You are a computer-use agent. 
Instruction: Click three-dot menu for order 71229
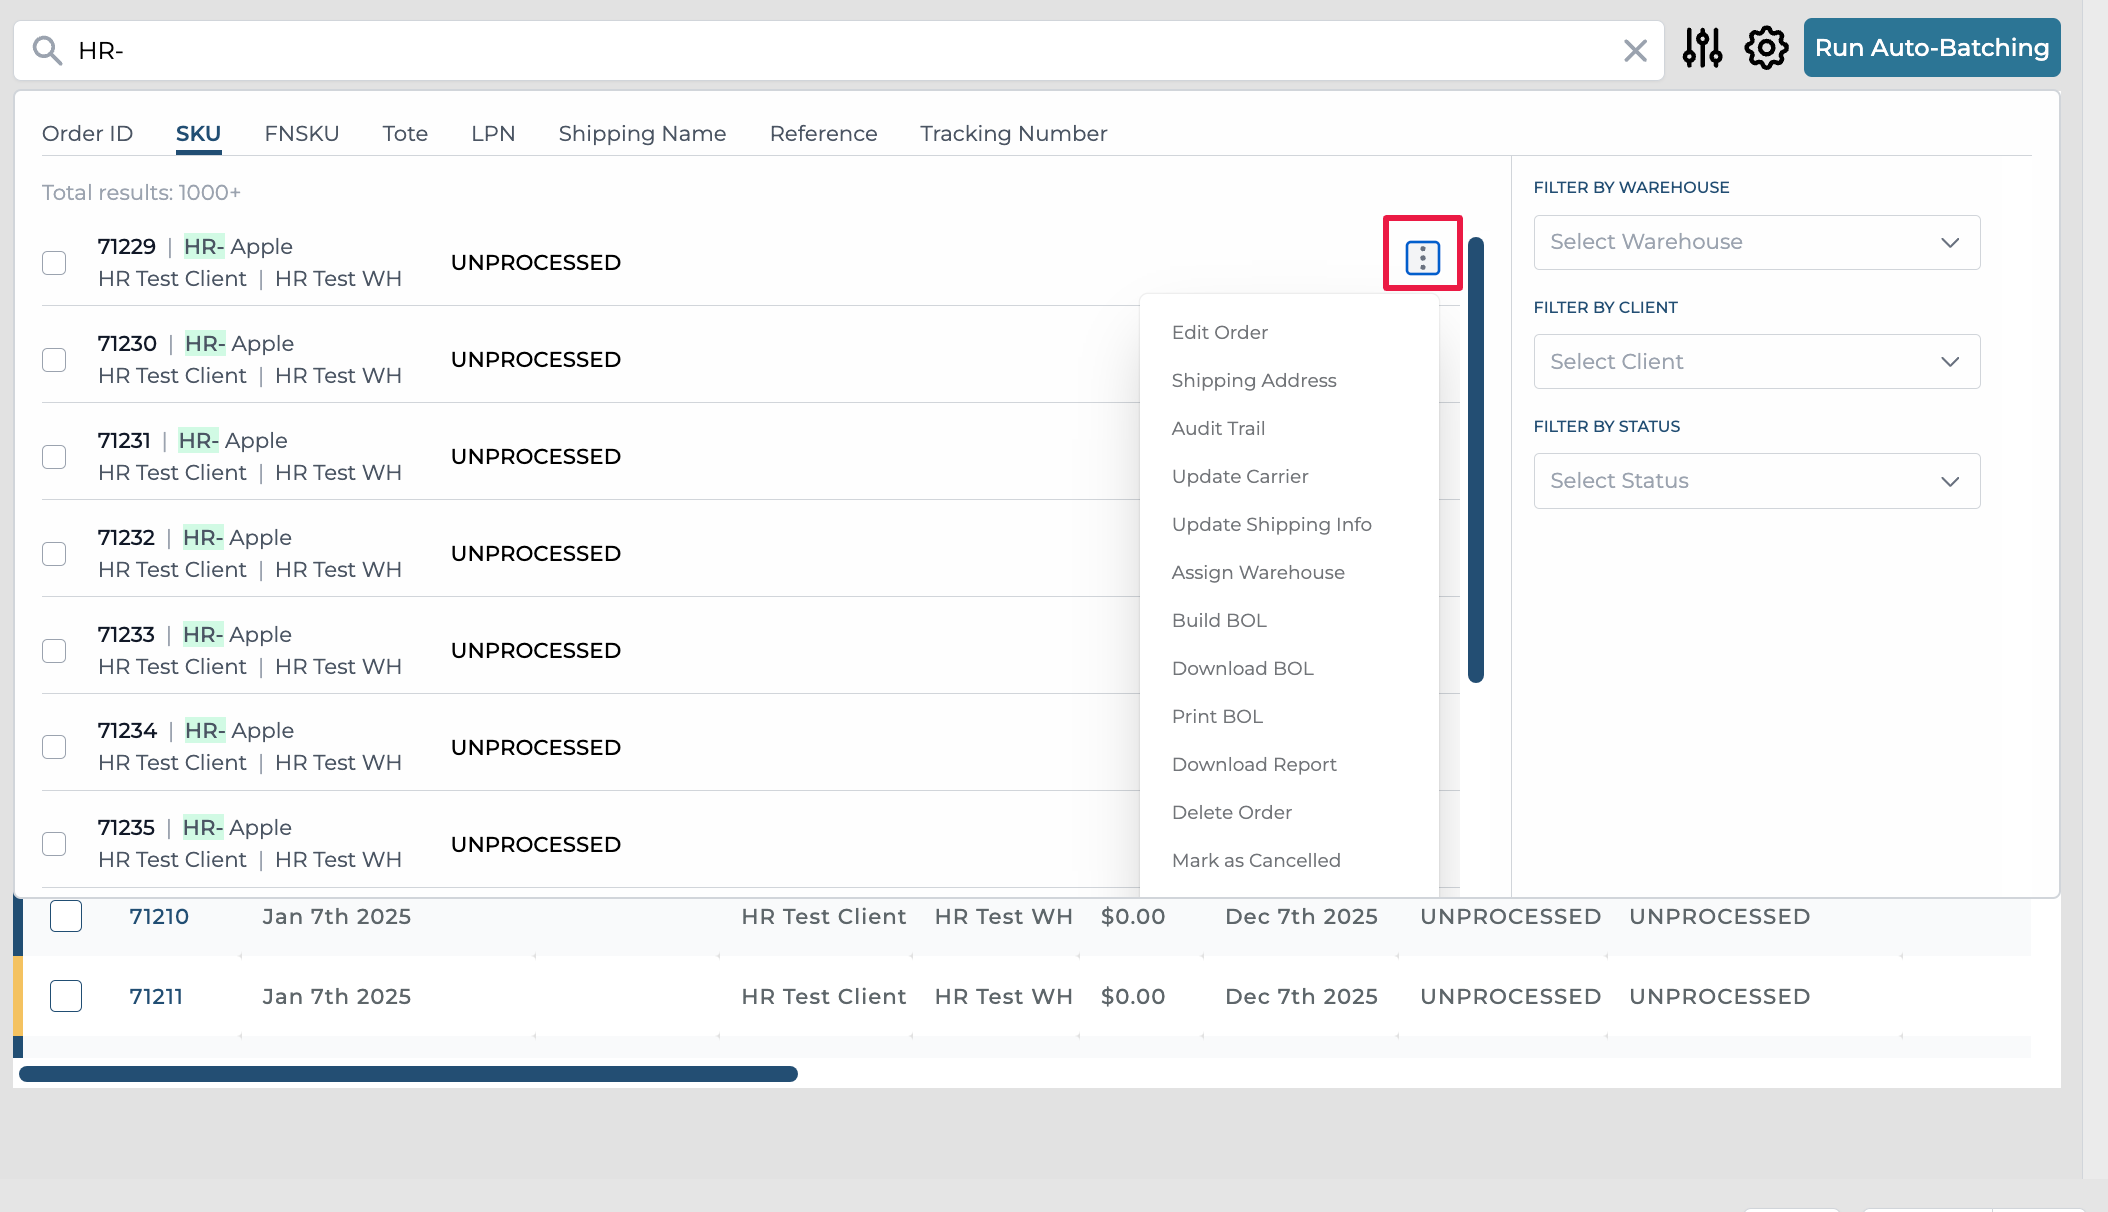tap(1422, 258)
